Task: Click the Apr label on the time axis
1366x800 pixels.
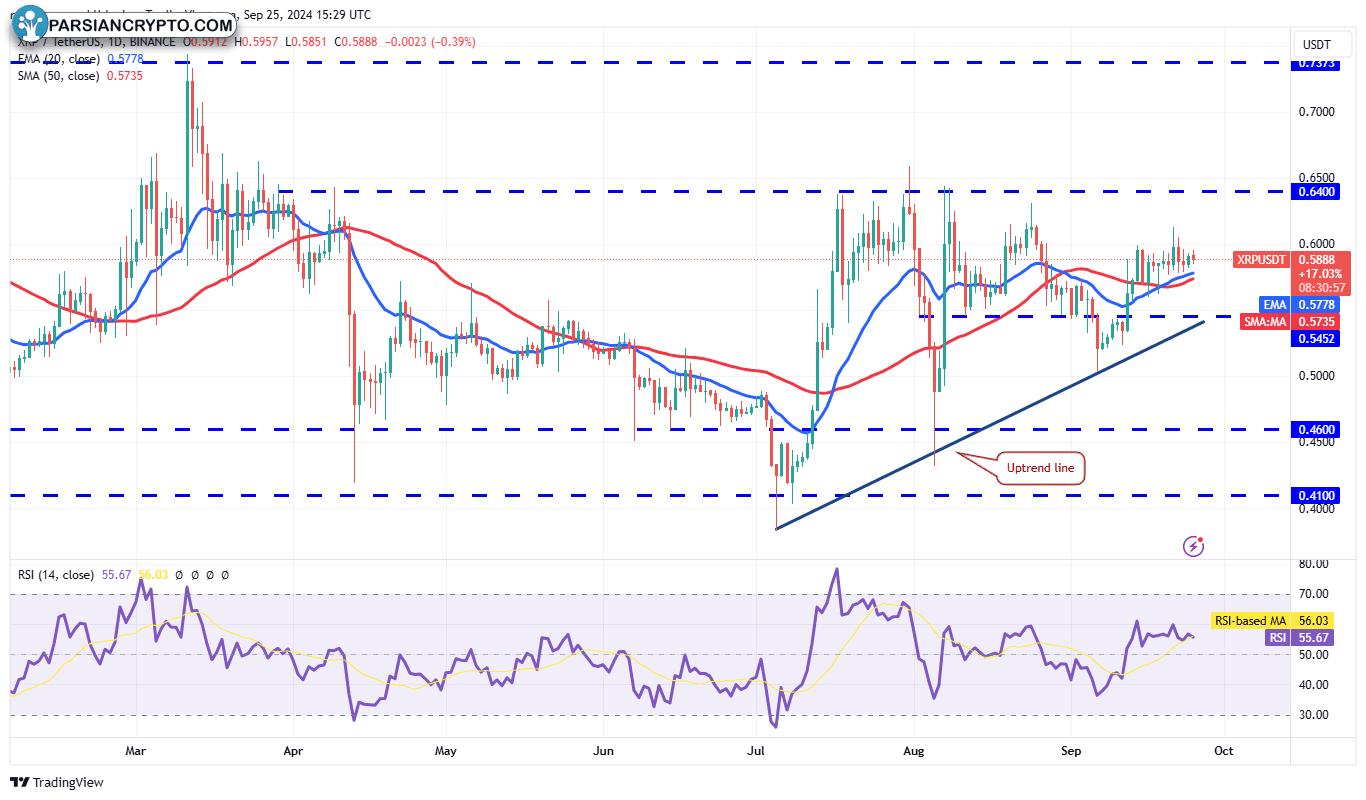Action: point(293,750)
